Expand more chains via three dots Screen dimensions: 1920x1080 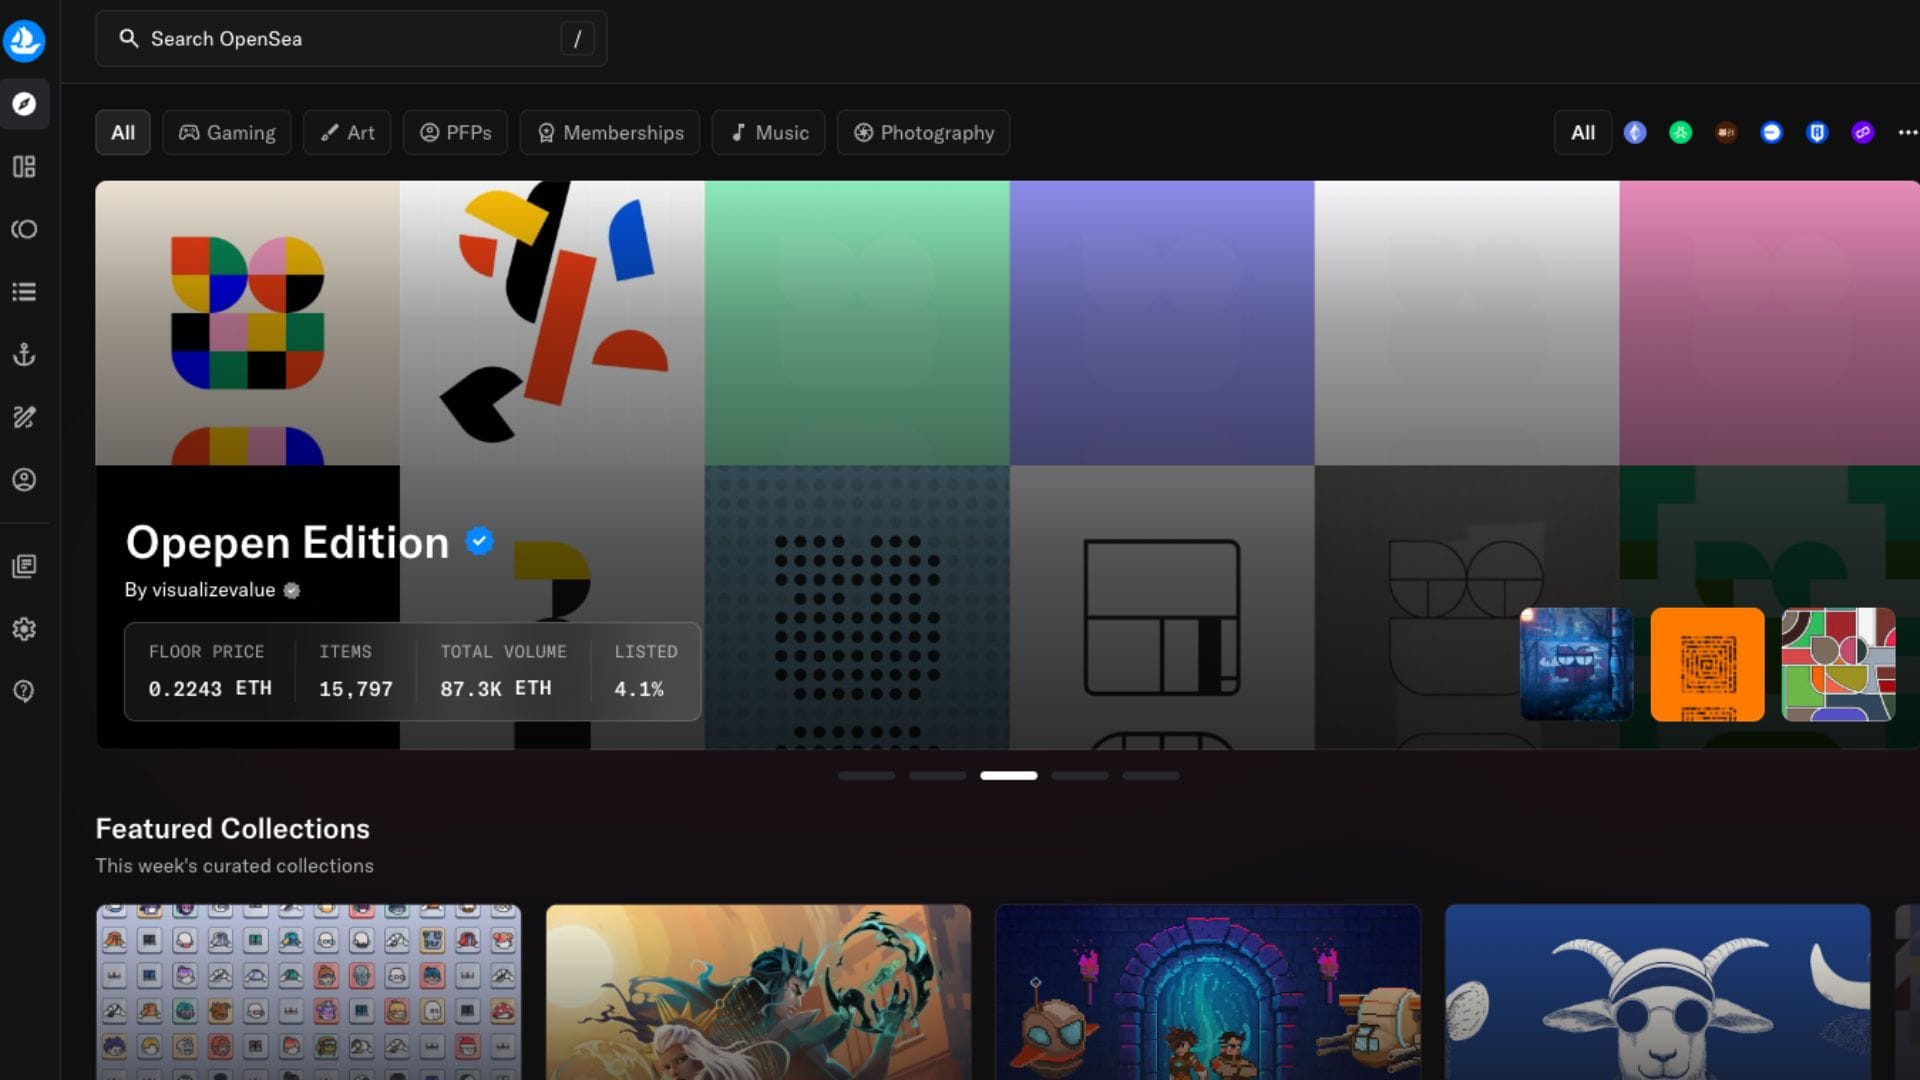pos(1907,133)
